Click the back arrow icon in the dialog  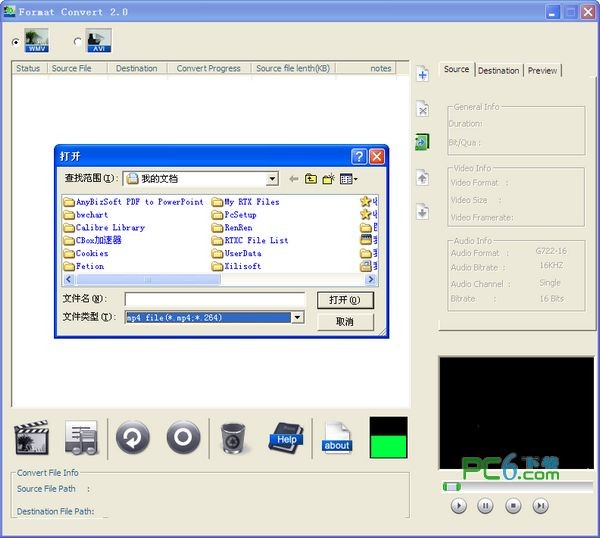tap(294, 179)
